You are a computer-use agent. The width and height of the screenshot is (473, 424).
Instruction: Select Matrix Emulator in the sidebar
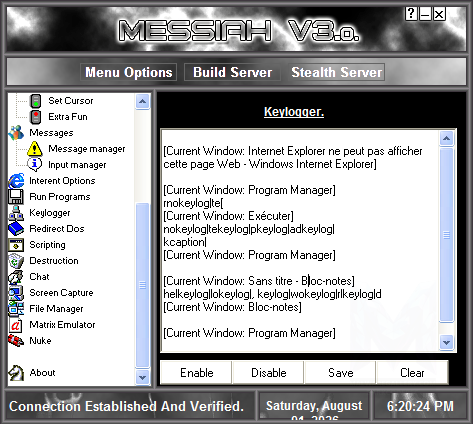[62, 325]
